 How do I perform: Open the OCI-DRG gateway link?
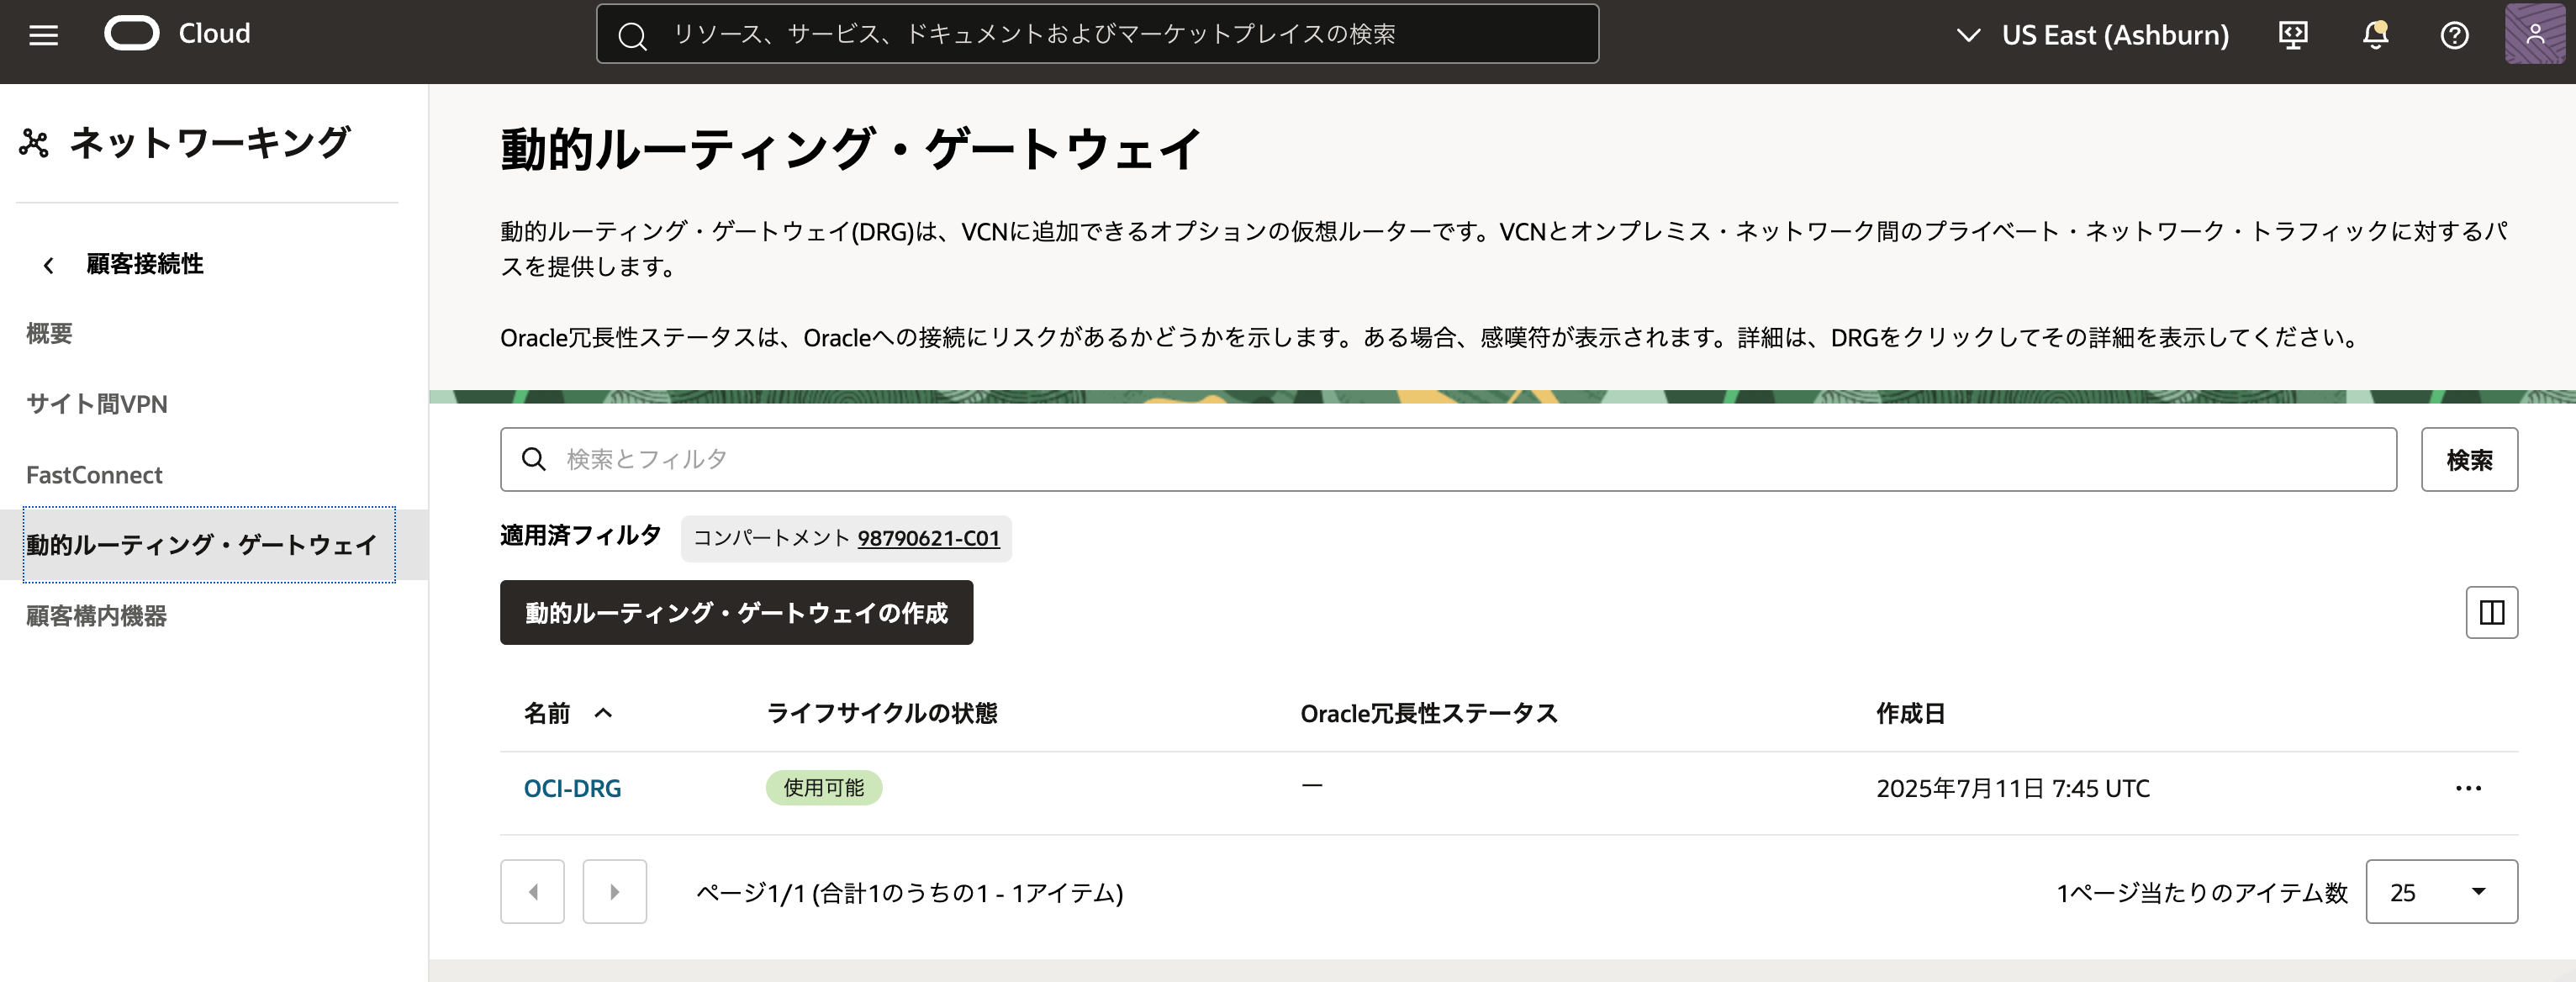pyautogui.click(x=572, y=788)
